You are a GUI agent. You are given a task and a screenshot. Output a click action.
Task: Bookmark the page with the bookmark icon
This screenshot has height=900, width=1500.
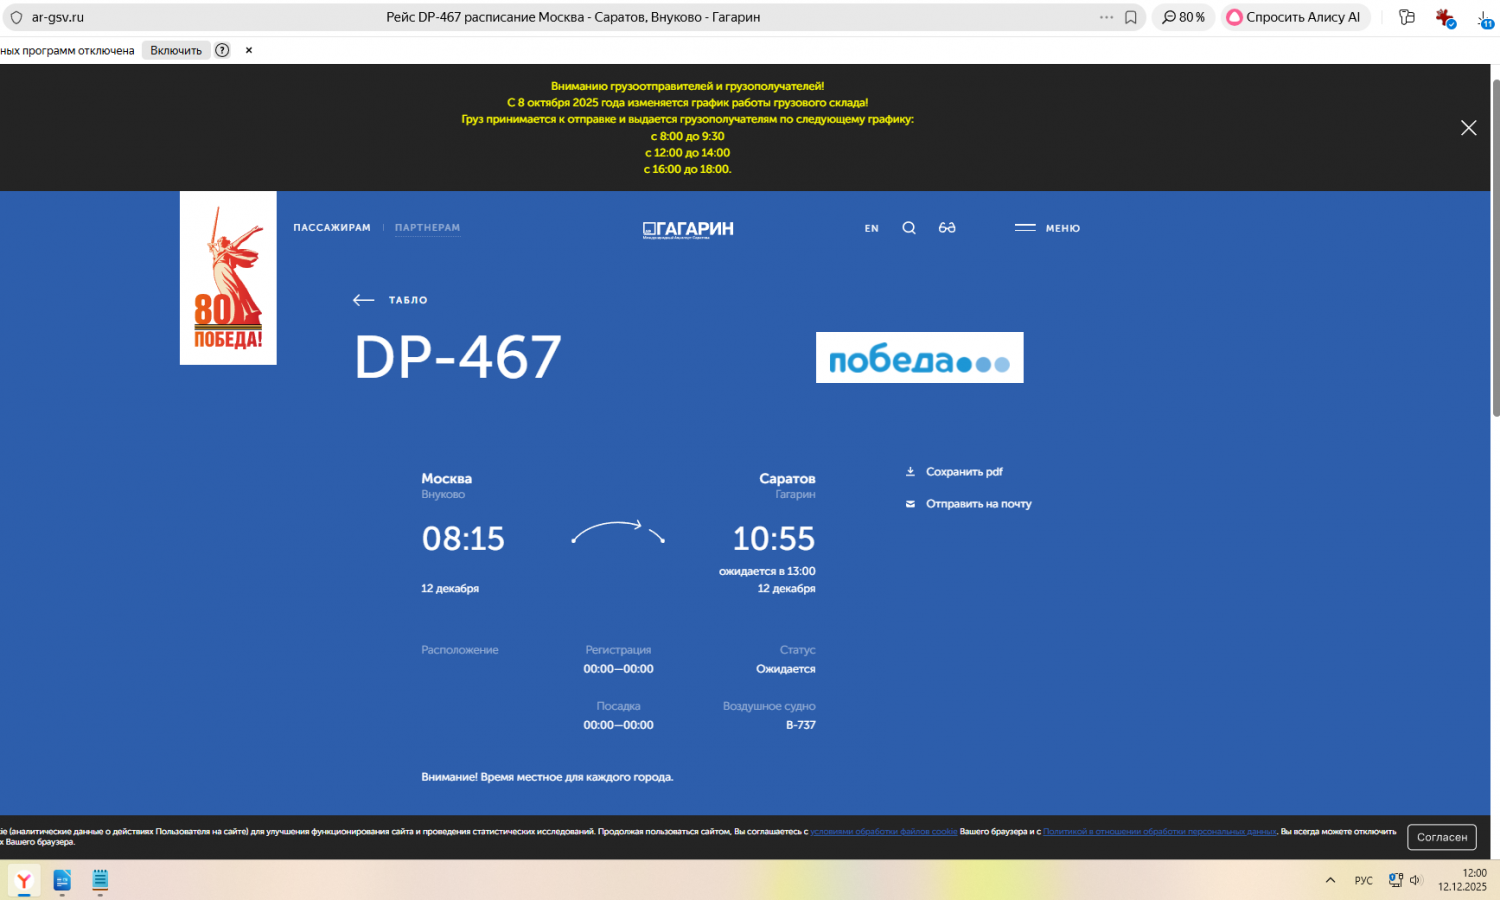click(1131, 17)
